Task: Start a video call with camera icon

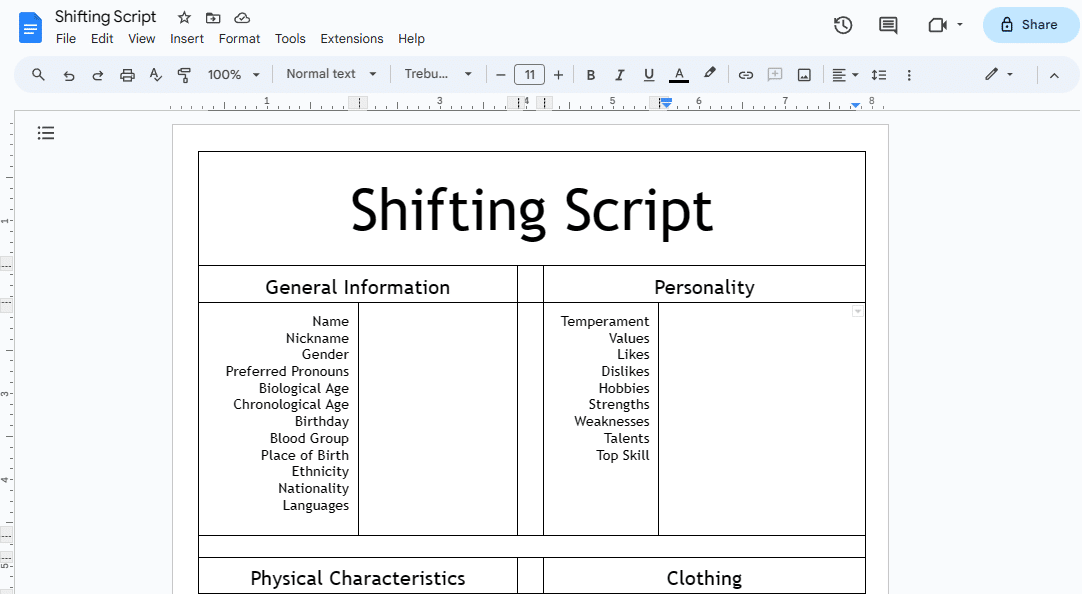Action: [x=937, y=26]
